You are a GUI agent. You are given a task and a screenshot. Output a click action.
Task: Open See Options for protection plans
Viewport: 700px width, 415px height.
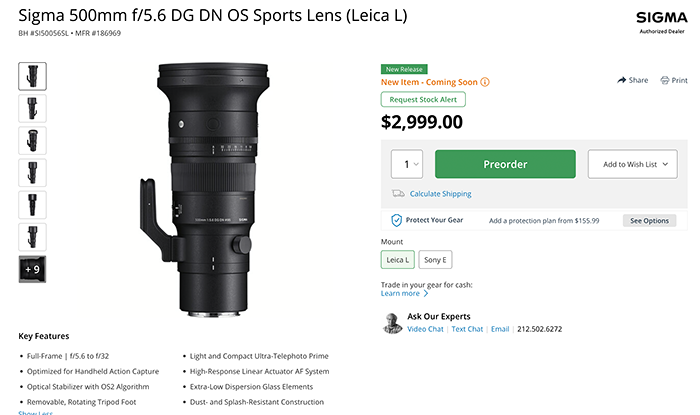649,220
